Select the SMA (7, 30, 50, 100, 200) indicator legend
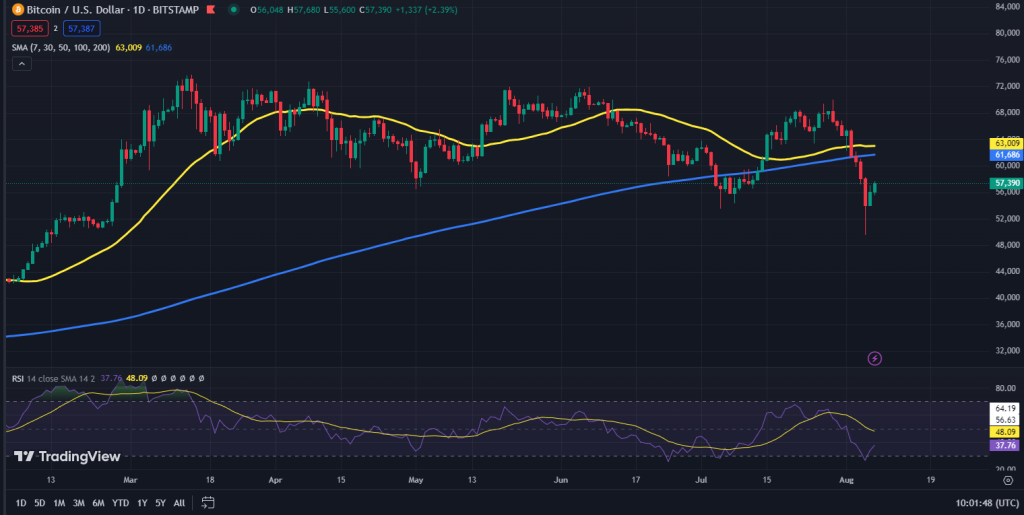1024x515 pixels. click(x=61, y=47)
